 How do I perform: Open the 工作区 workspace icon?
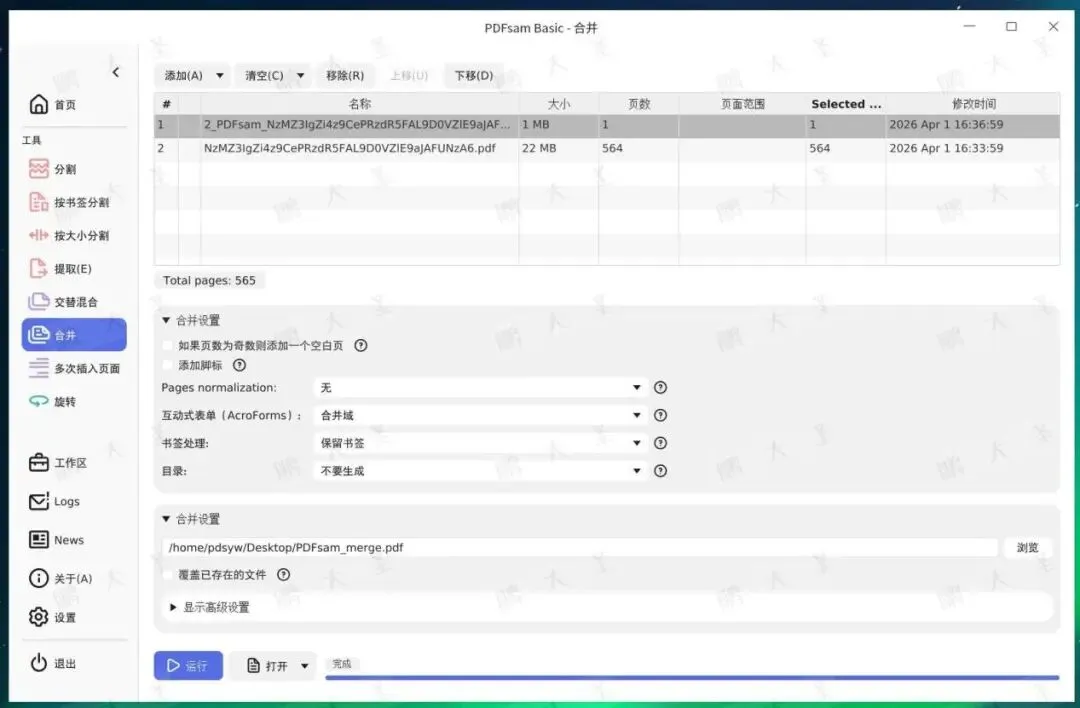tap(39, 462)
